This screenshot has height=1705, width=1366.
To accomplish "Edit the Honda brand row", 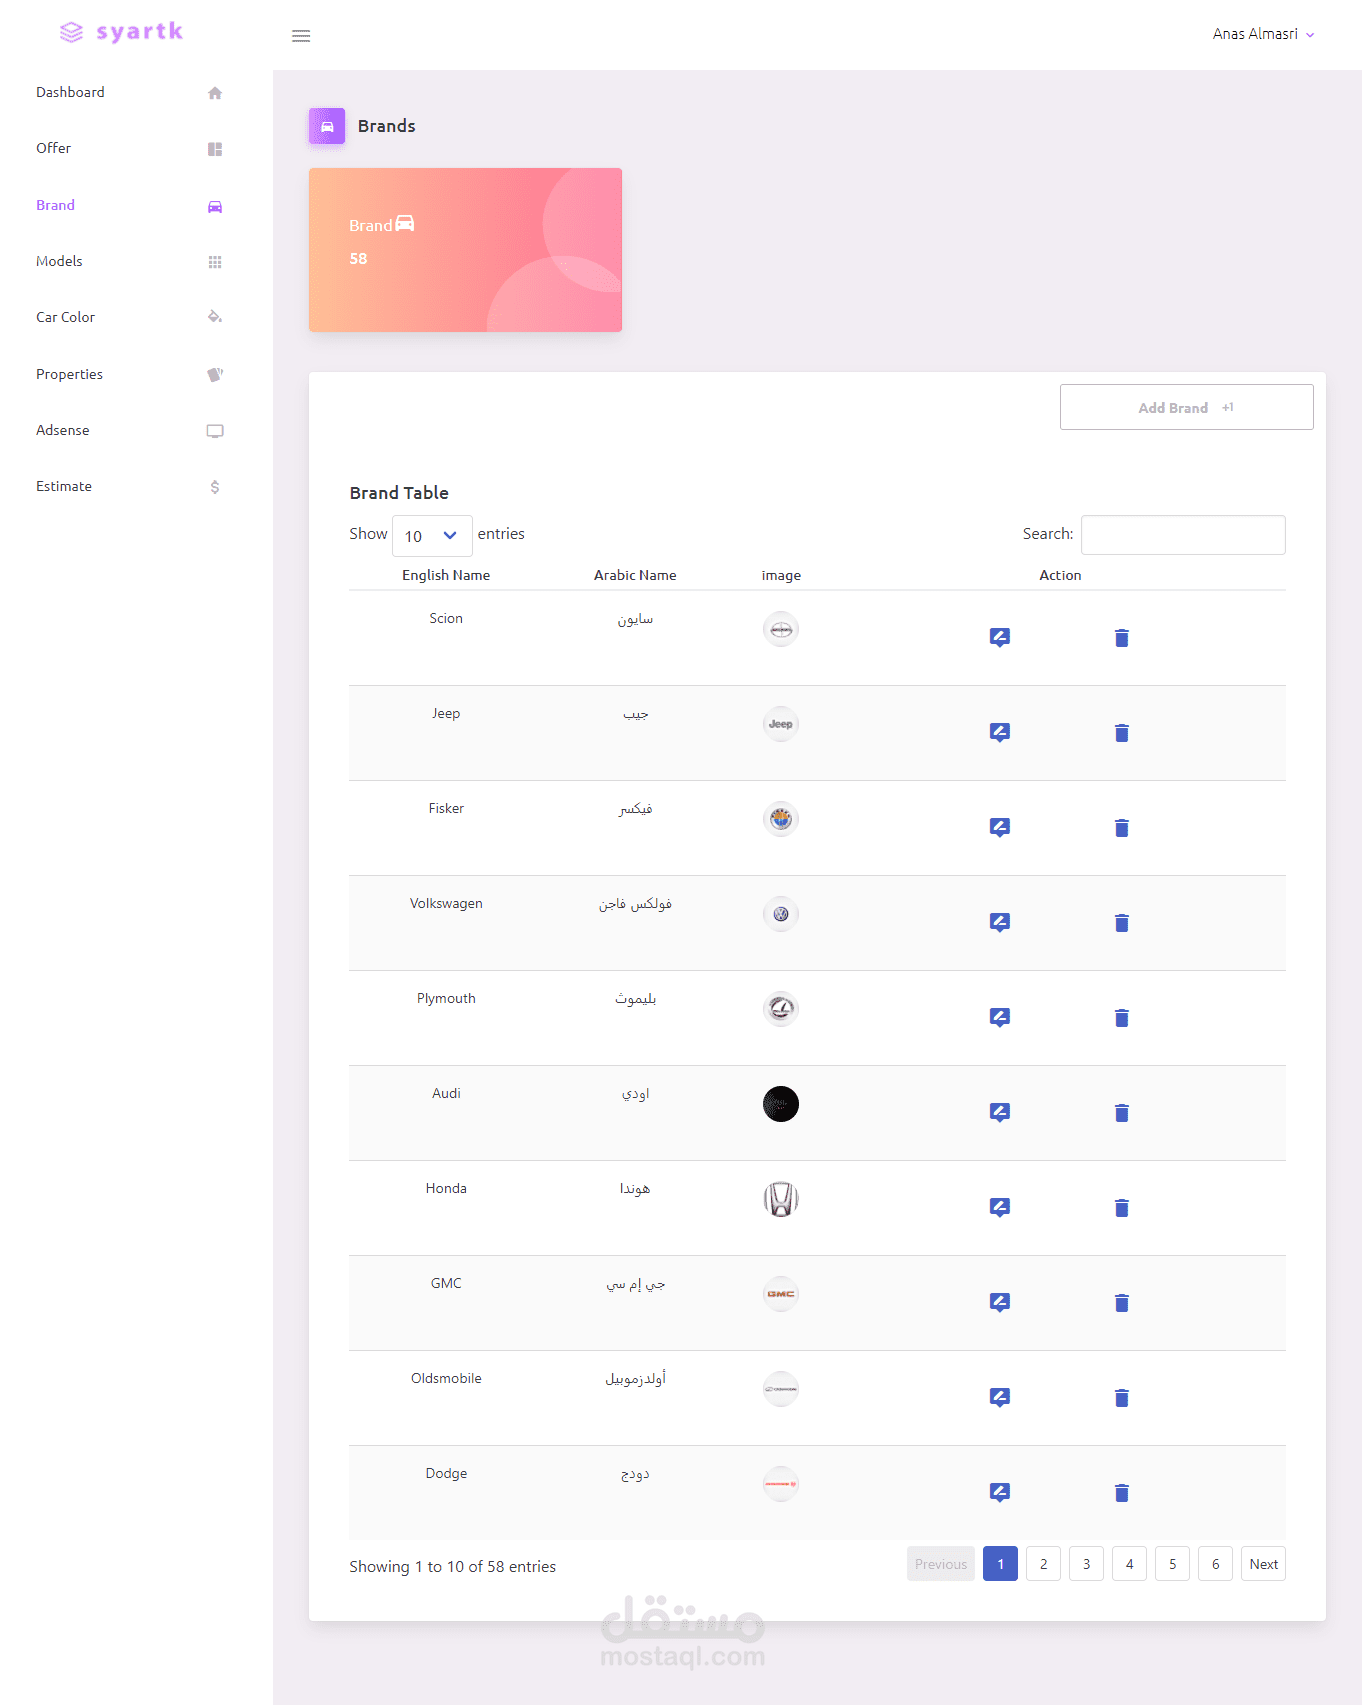I will point(1000,1207).
